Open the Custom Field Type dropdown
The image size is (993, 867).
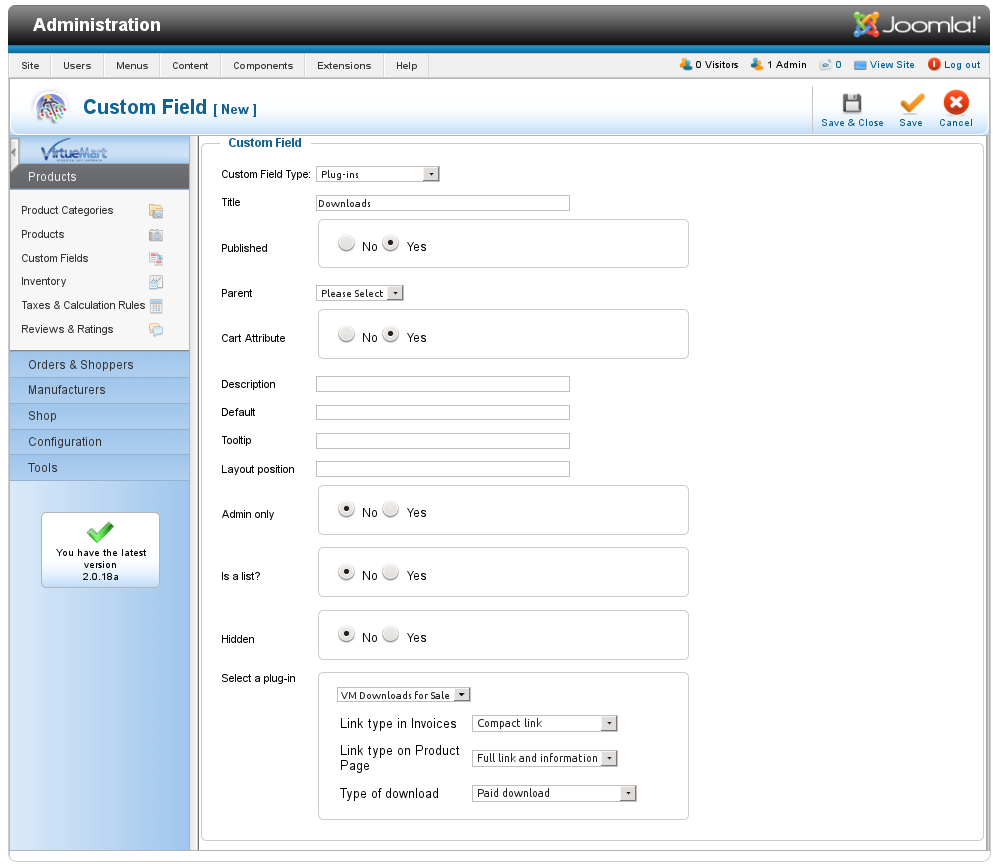point(378,174)
